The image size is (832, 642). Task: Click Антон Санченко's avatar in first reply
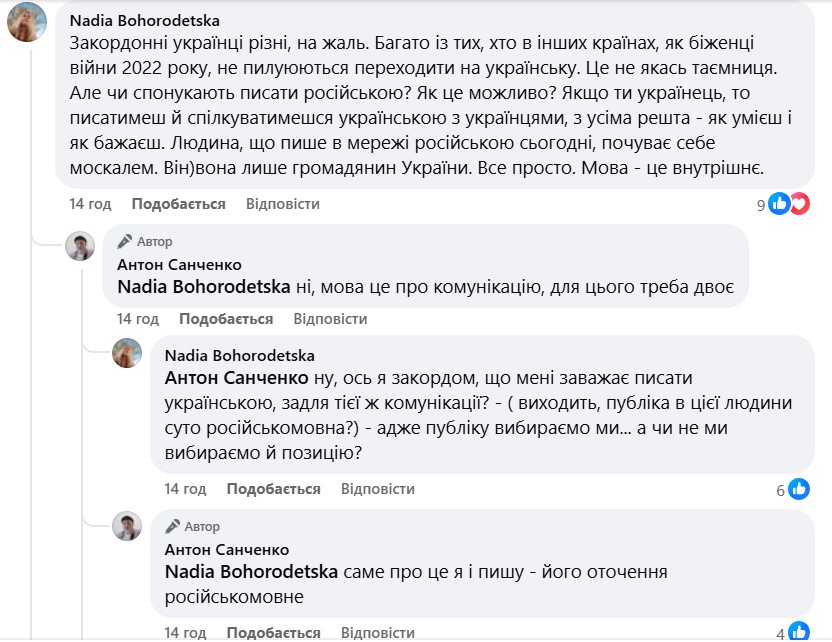coord(80,246)
